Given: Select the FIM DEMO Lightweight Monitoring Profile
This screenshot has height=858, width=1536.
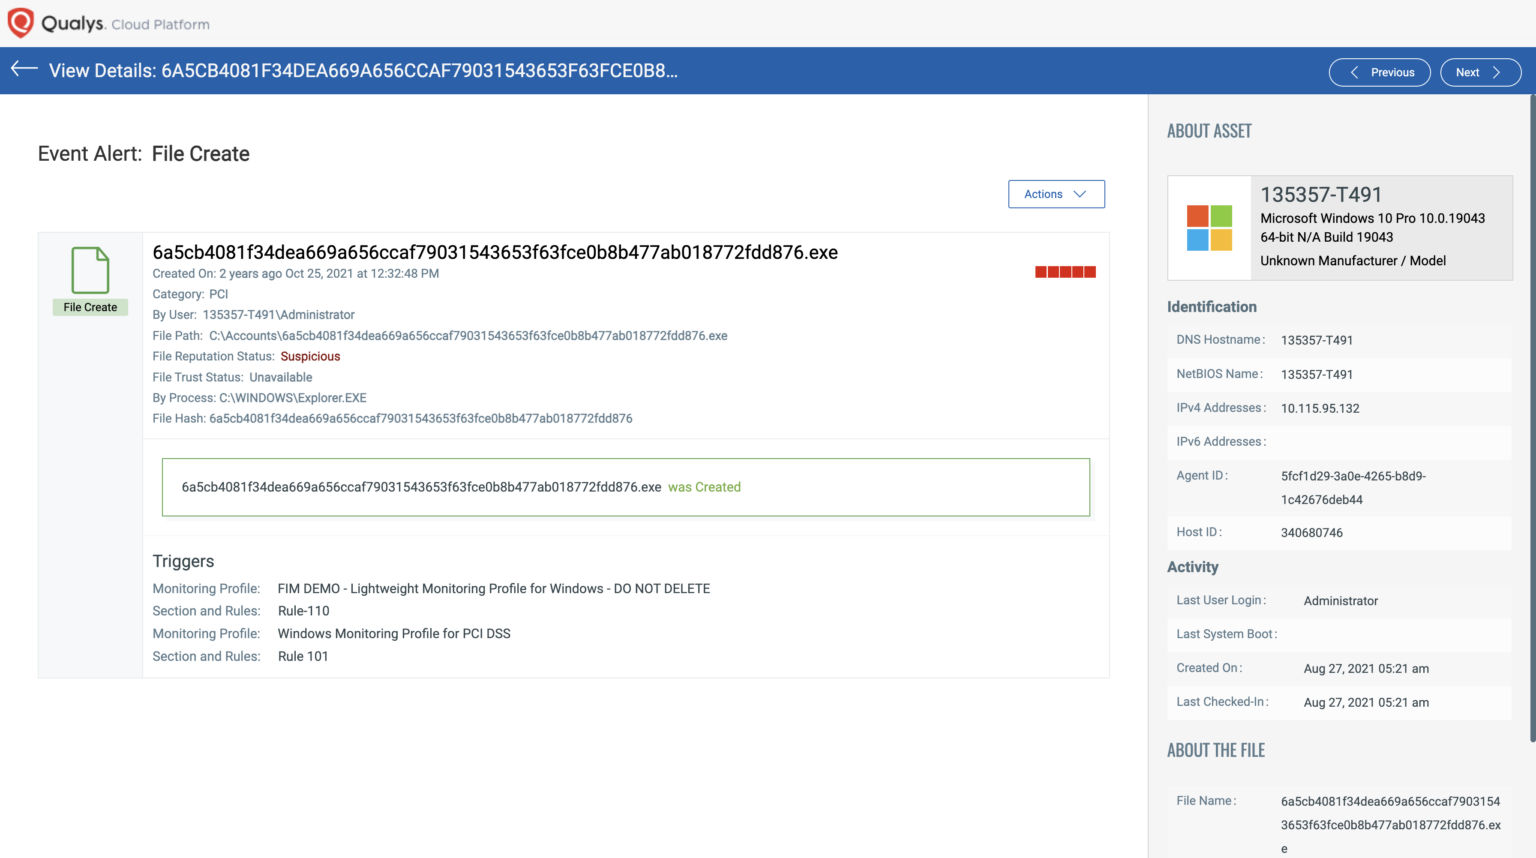Looking at the screenshot, I should pos(493,588).
